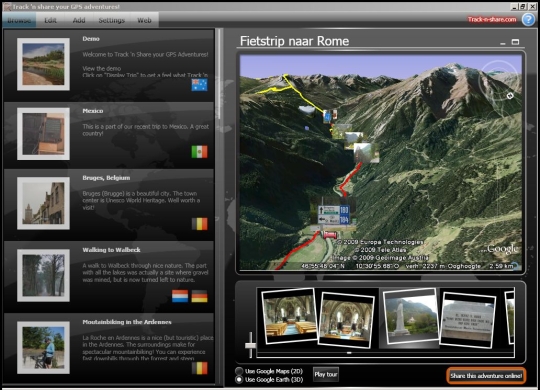The height and width of the screenshot is (390, 540).
Task: Click the Google logo on the map
Action: 502,249
